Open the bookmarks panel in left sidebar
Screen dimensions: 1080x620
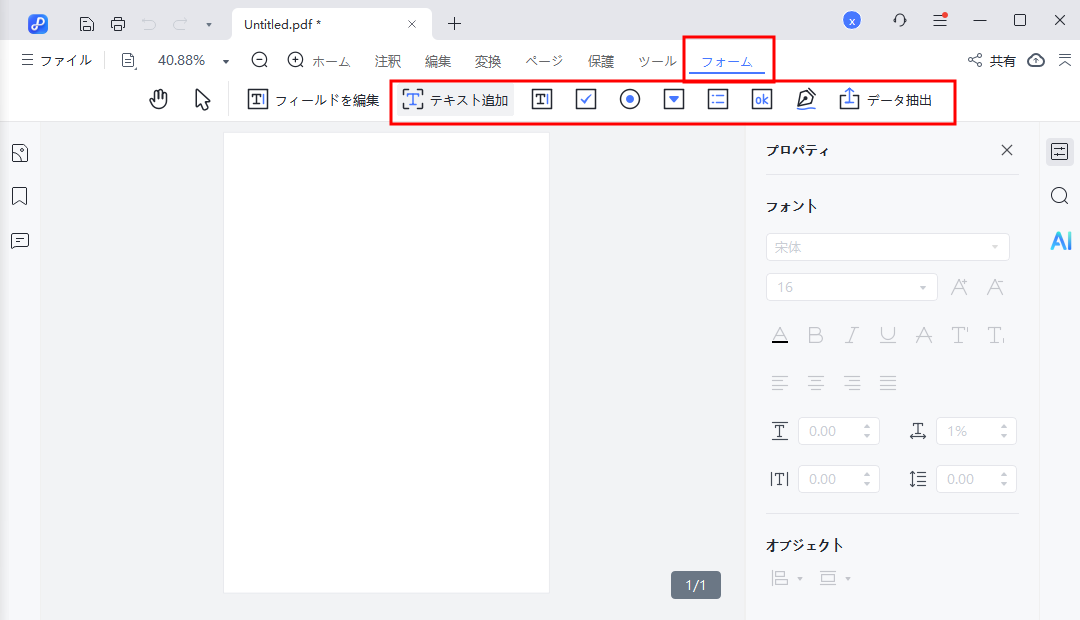(x=20, y=196)
